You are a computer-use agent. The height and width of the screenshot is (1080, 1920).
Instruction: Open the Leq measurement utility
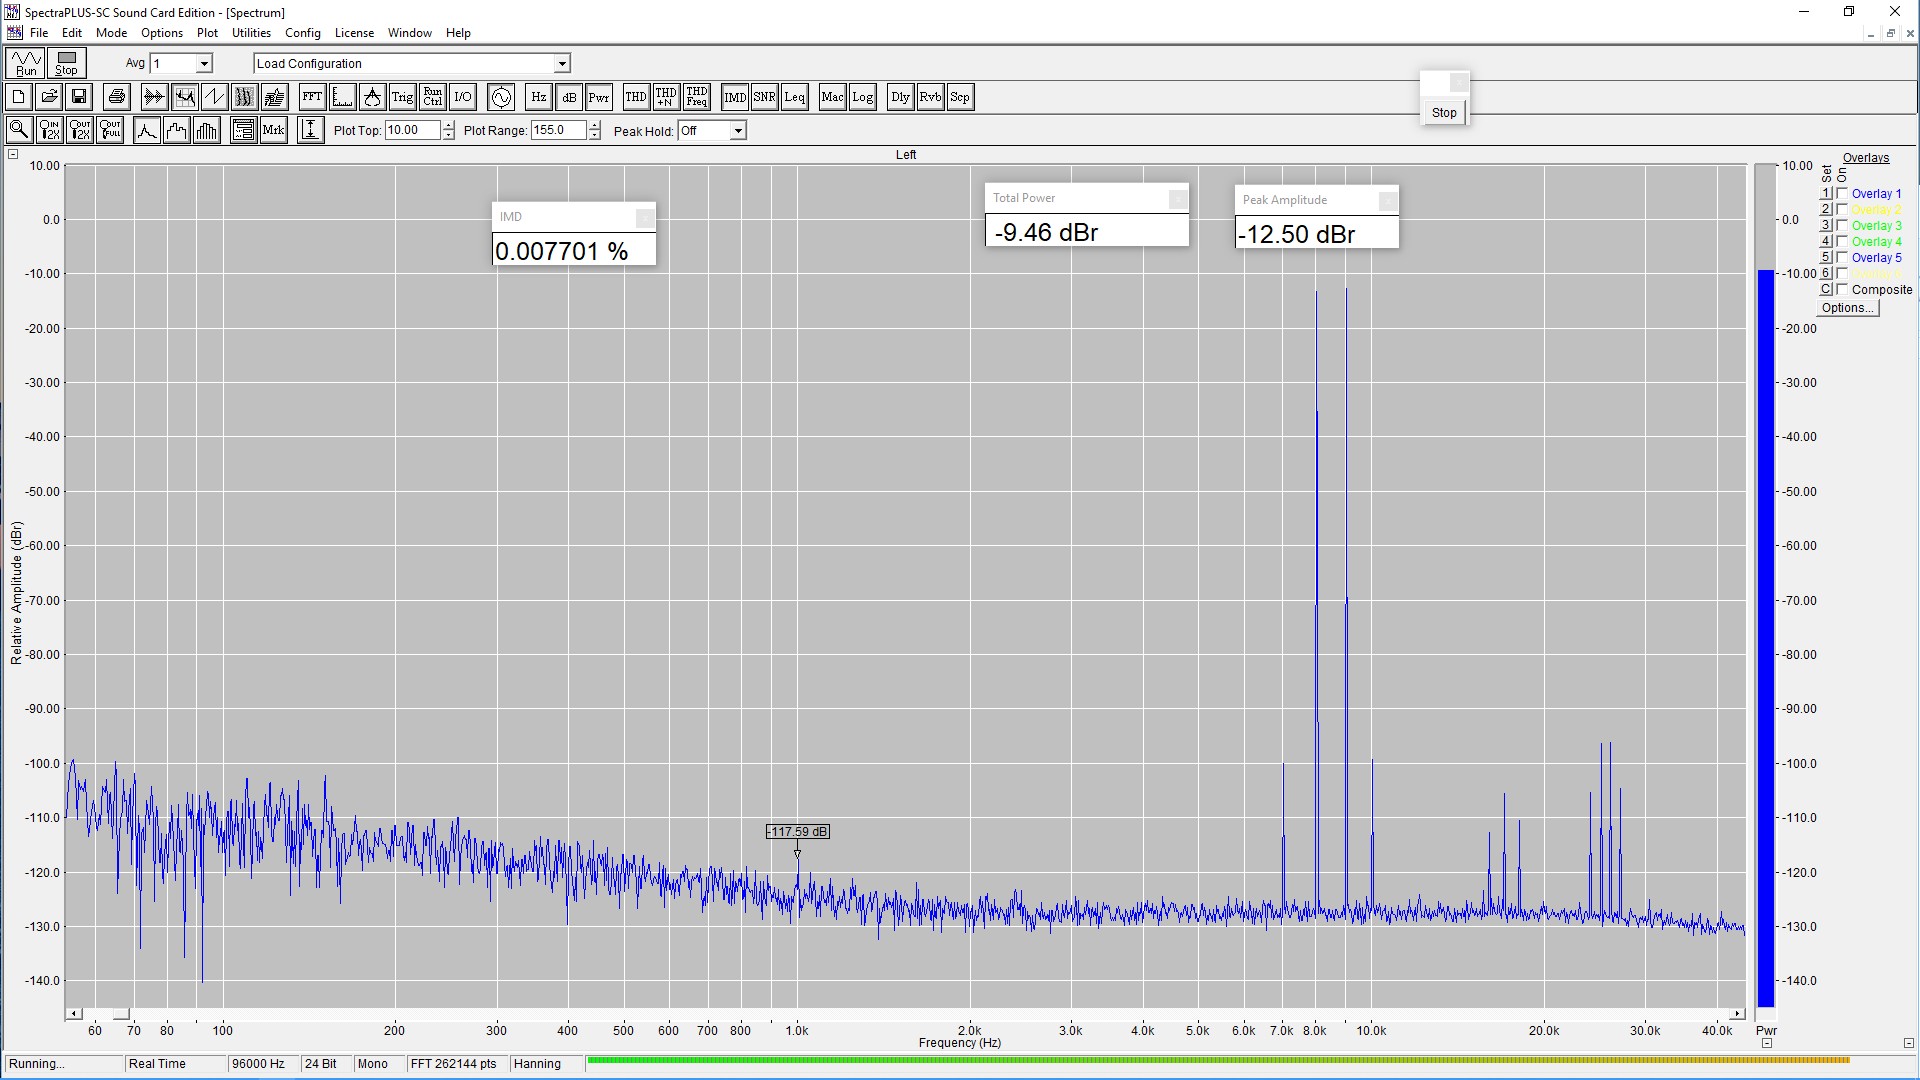pyautogui.click(x=795, y=97)
